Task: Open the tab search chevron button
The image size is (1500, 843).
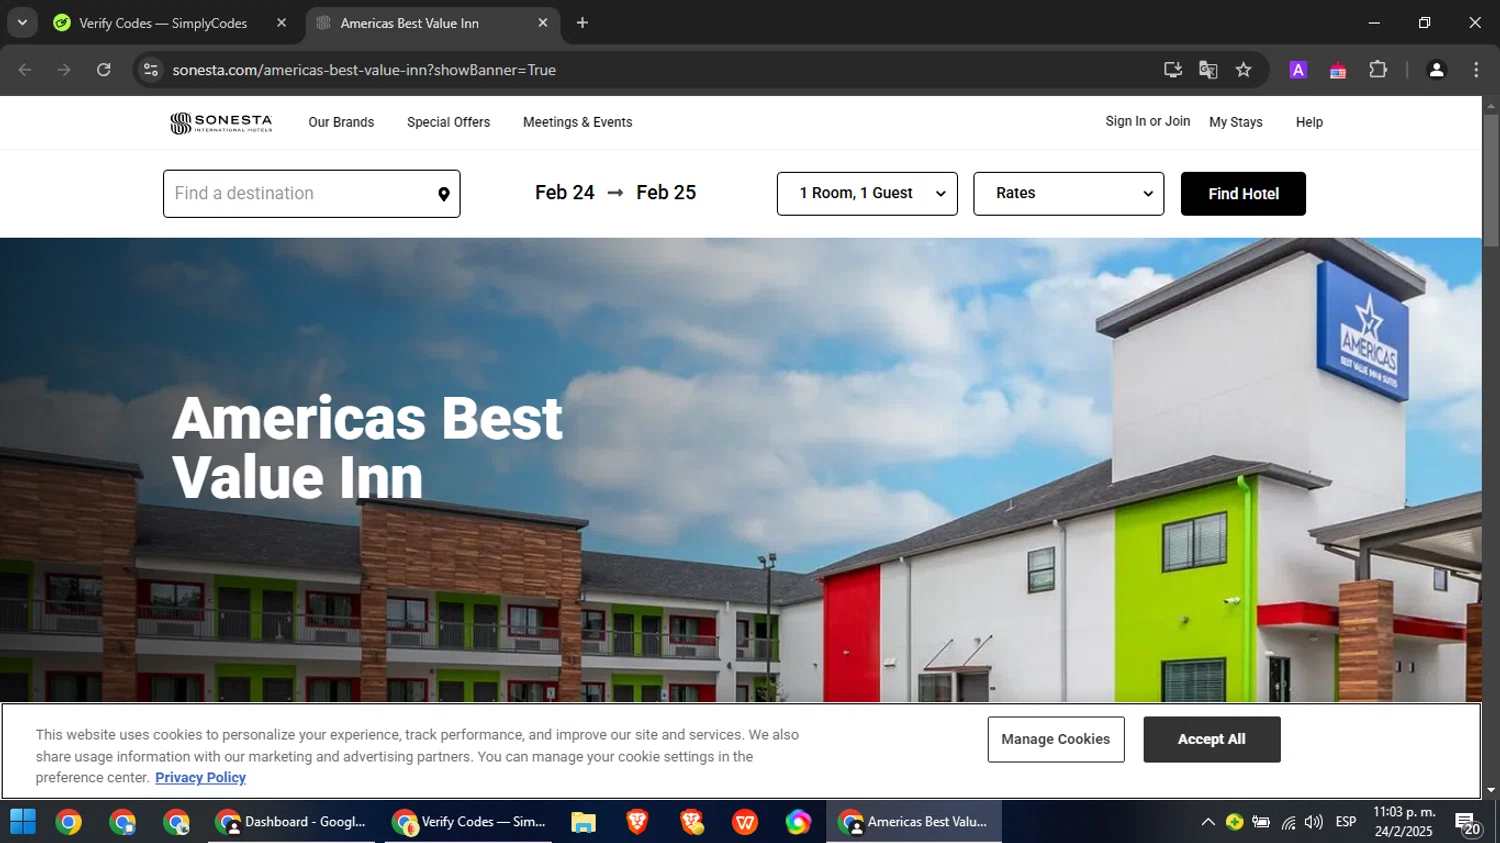Action: pyautogui.click(x=22, y=23)
